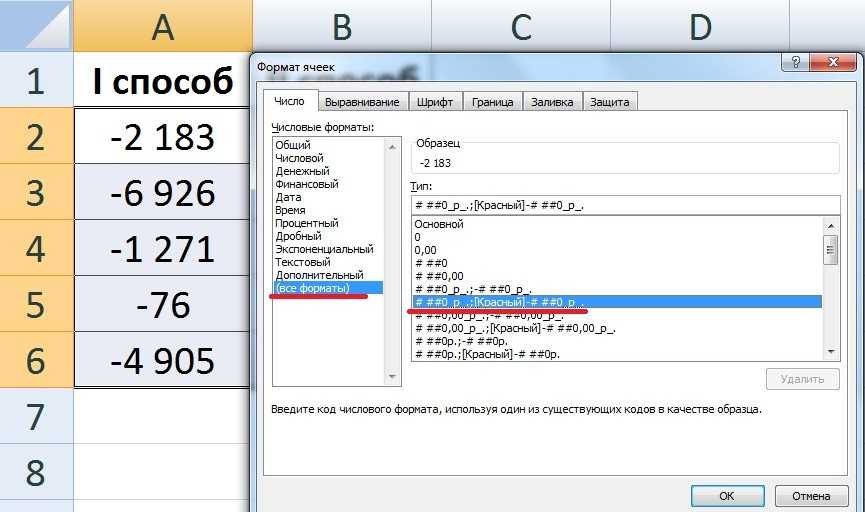Click the Тип format code input field

point(626,205)
